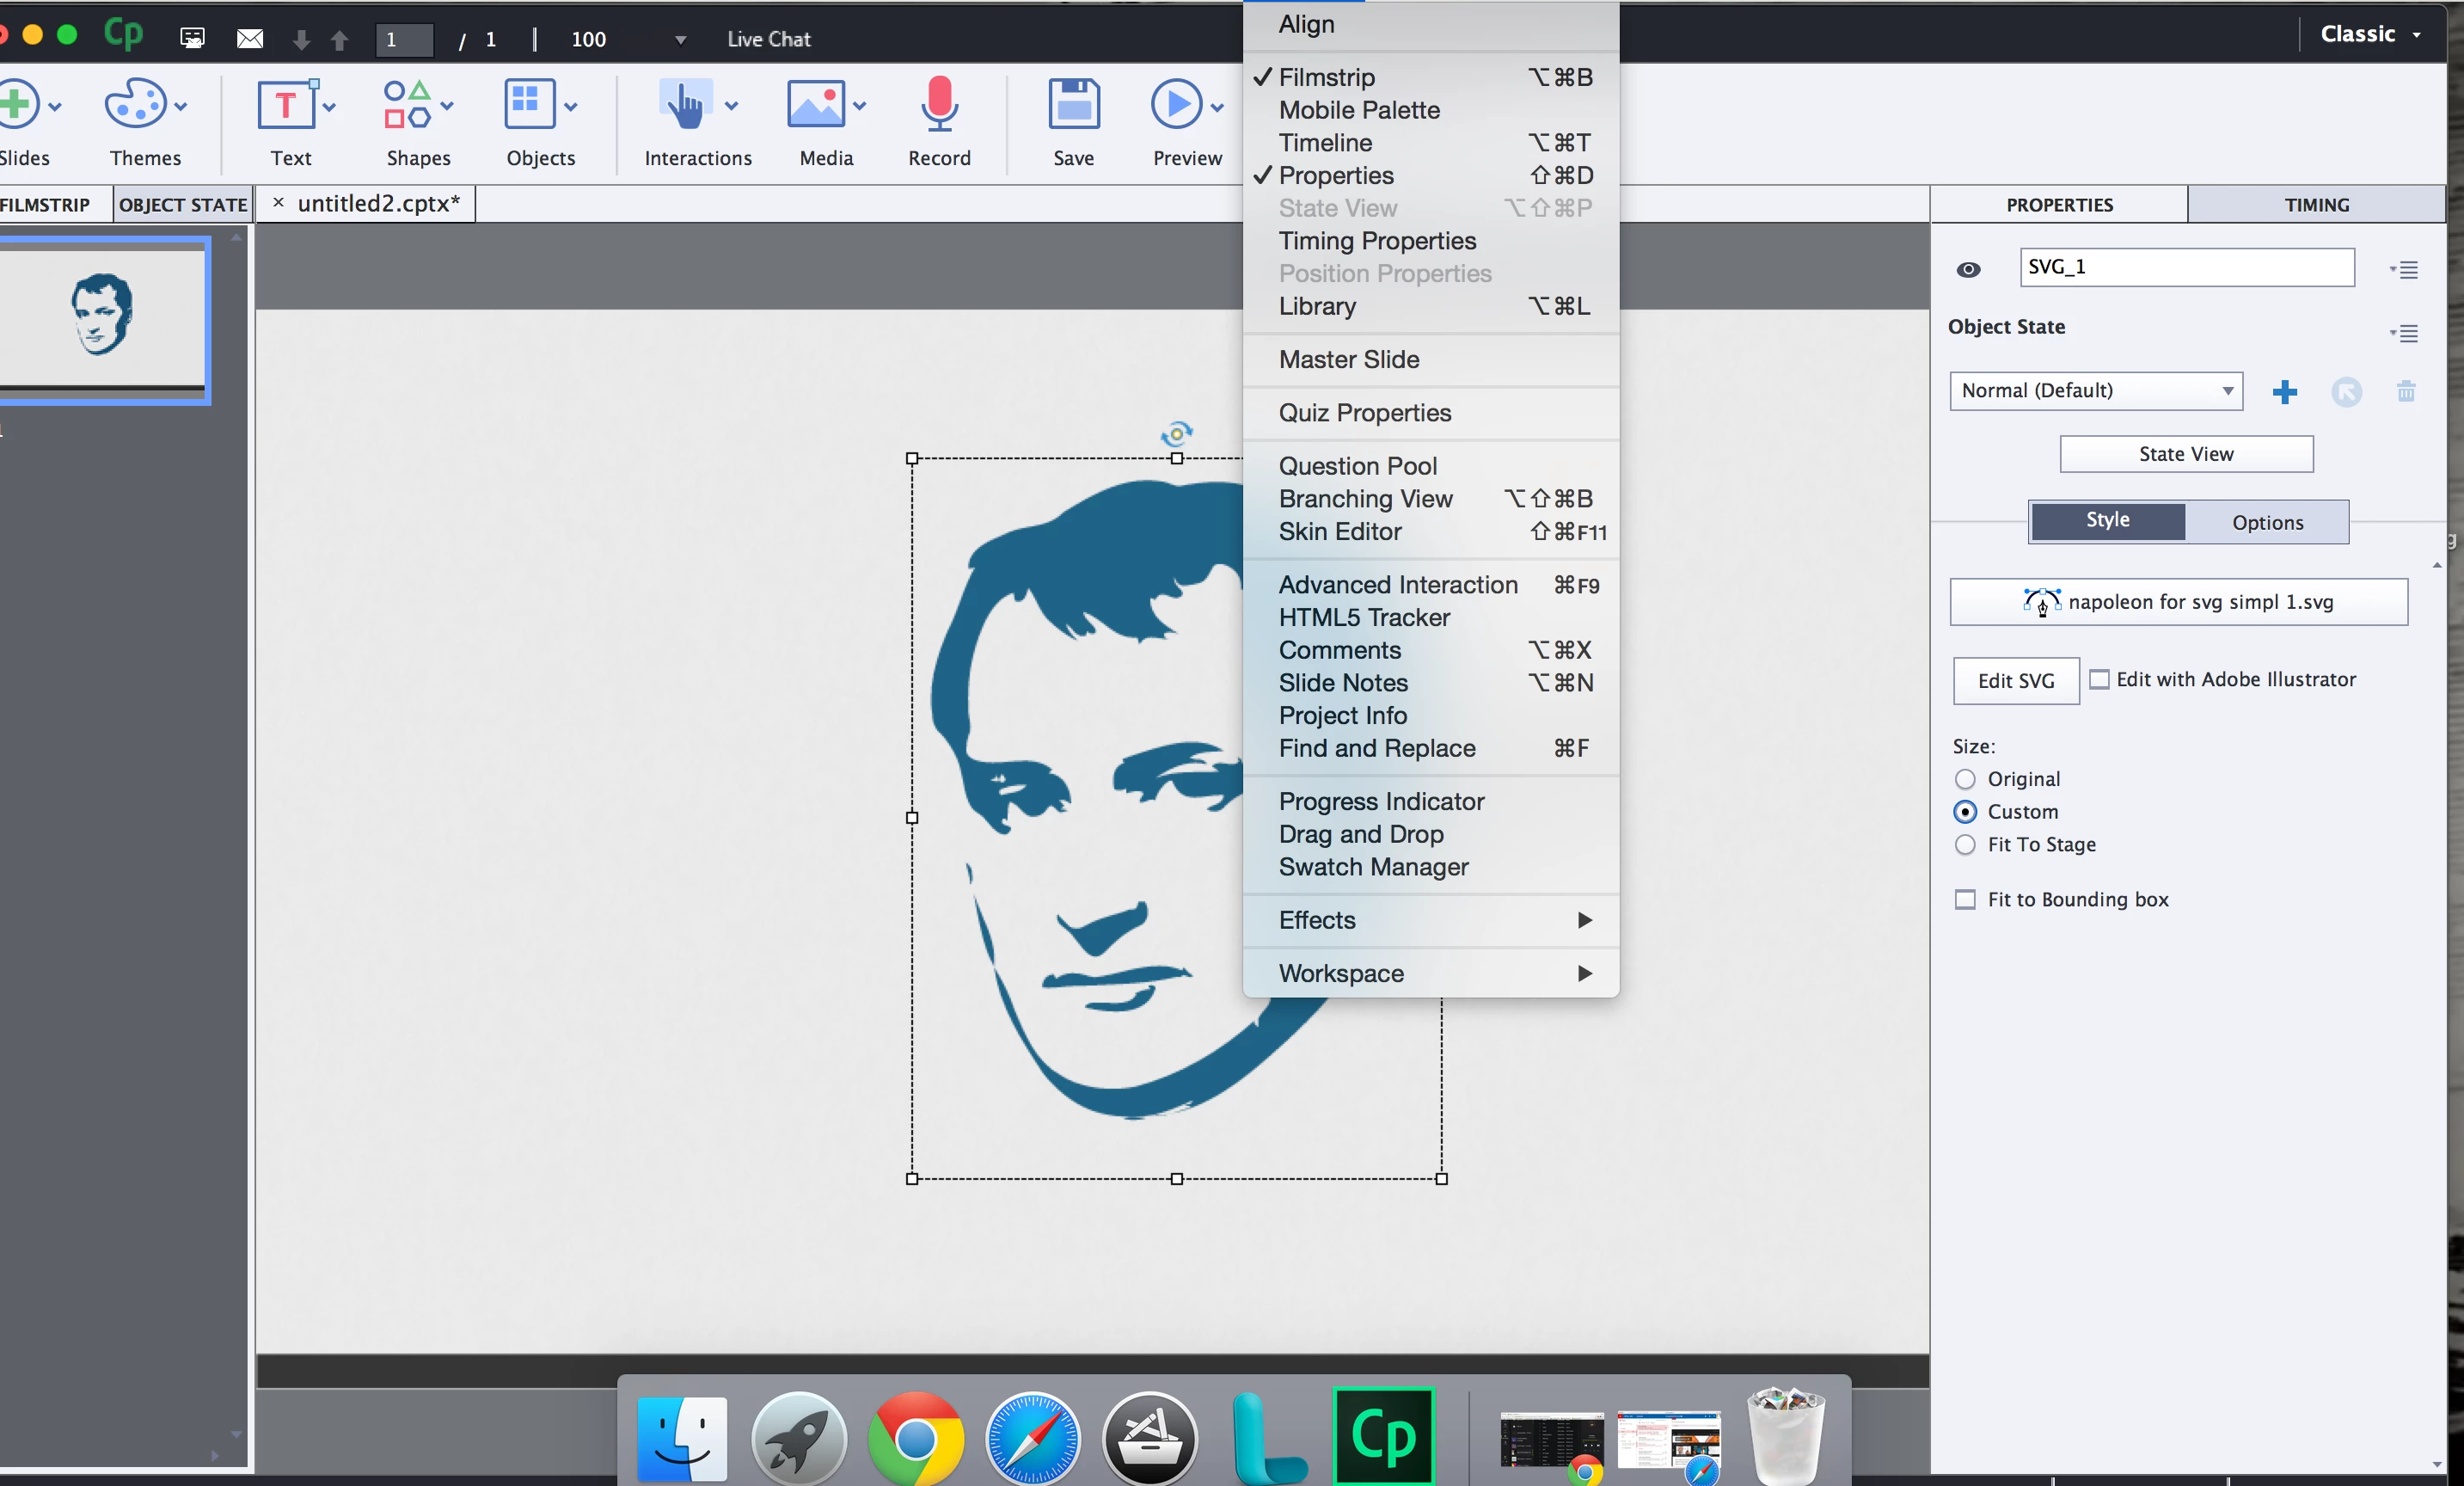Select Timeline from the Window menu

tap(1325, 143)
